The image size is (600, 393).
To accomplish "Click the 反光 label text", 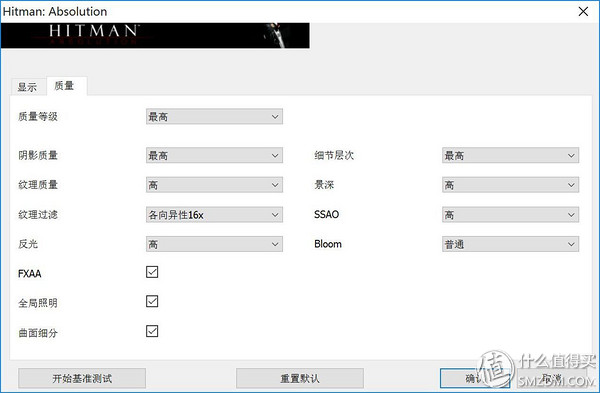I will click(x=28, y=244).
